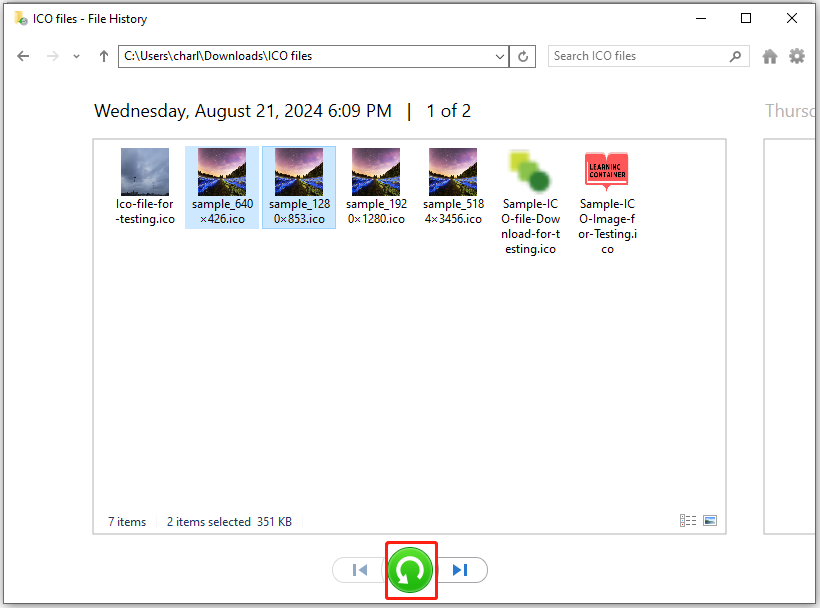Expand the address bar dropdown
Screen dimensions: 820x608
point(501,57)
